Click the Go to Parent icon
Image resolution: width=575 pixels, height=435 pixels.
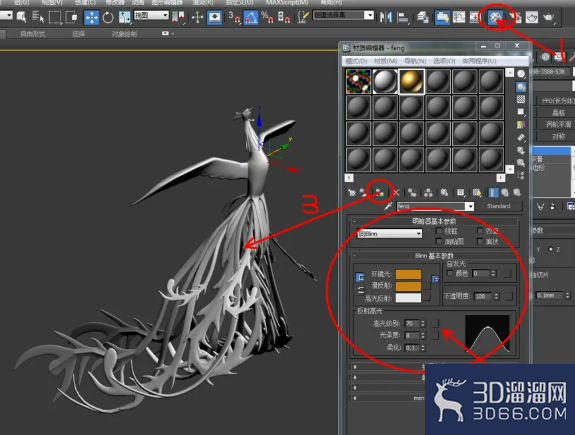[x=505, y=193]
